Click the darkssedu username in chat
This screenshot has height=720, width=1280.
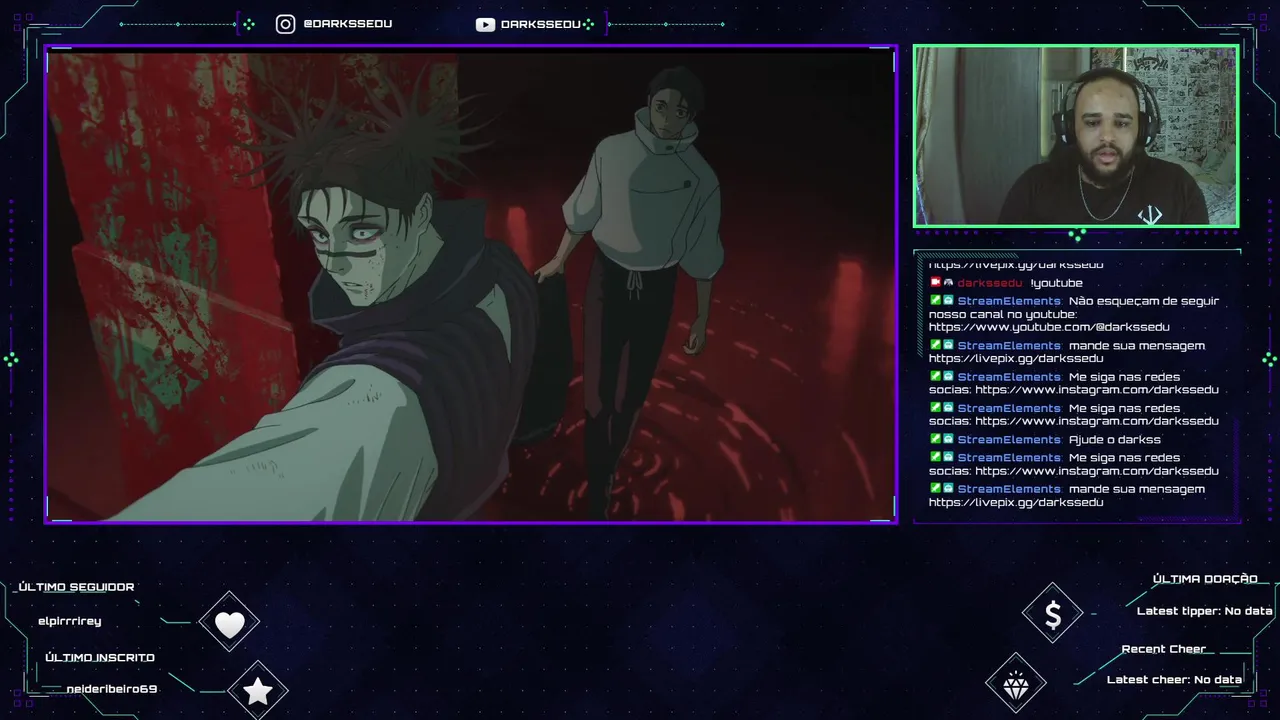tap(990, 283)
